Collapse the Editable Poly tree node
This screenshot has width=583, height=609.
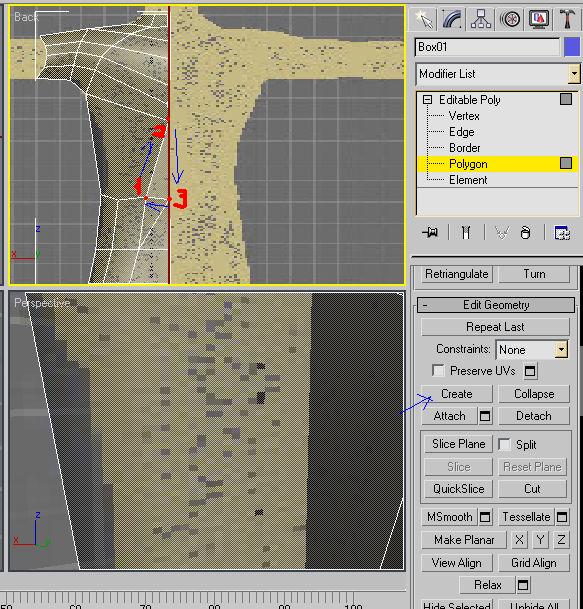[427, 100]
